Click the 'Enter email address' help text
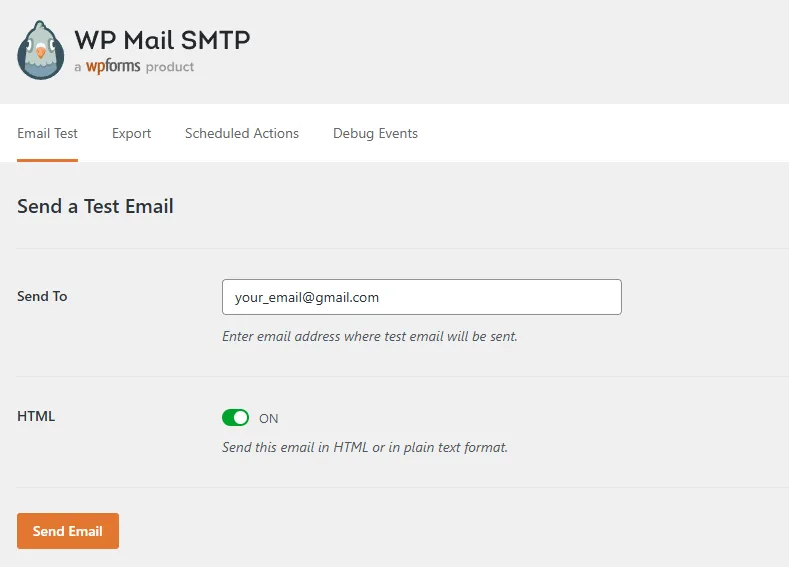The width and height of the screenshot is (789, 567). [369, 337]
